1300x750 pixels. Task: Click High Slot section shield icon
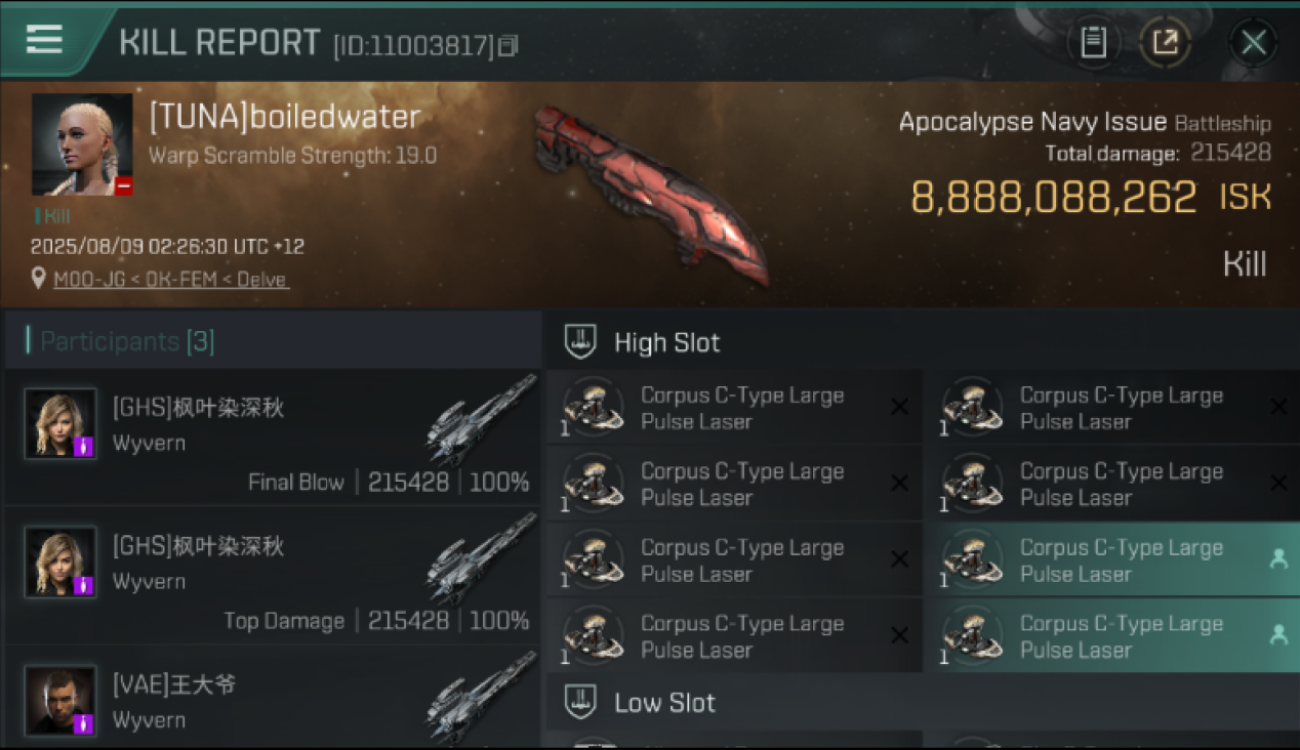581,342
